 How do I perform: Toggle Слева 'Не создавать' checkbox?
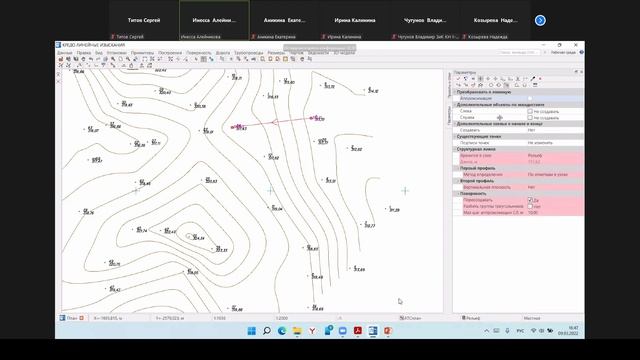530,111
